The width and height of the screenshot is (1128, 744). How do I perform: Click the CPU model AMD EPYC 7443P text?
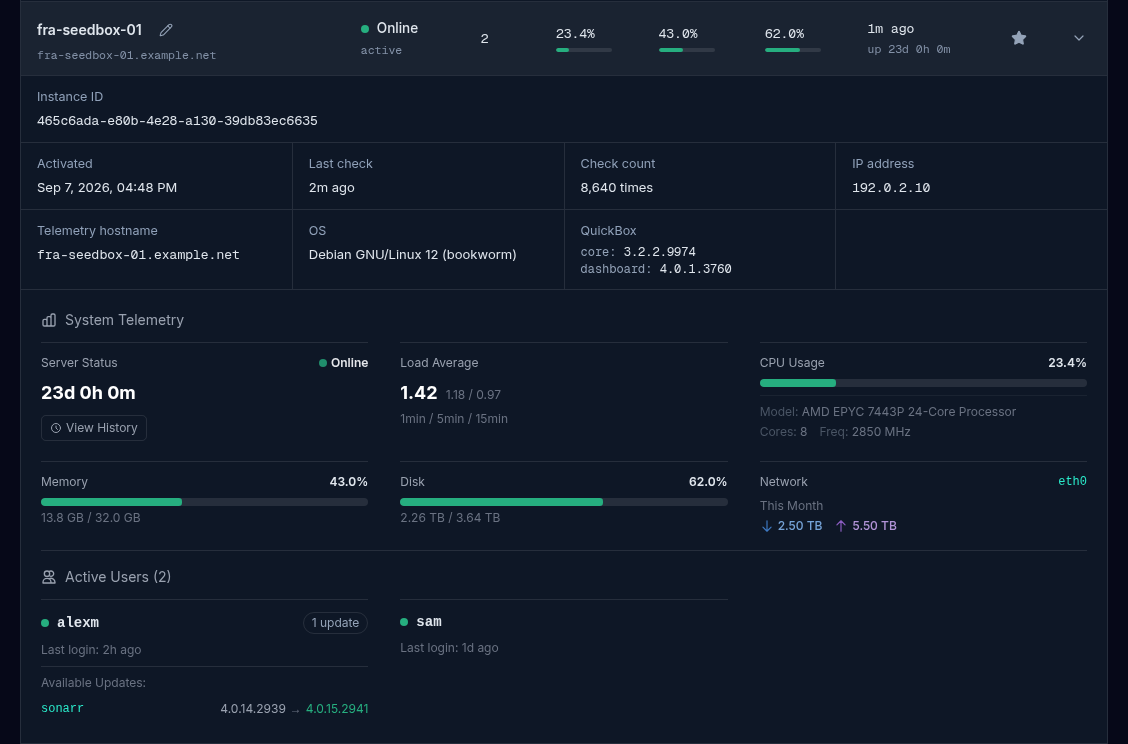909,412
